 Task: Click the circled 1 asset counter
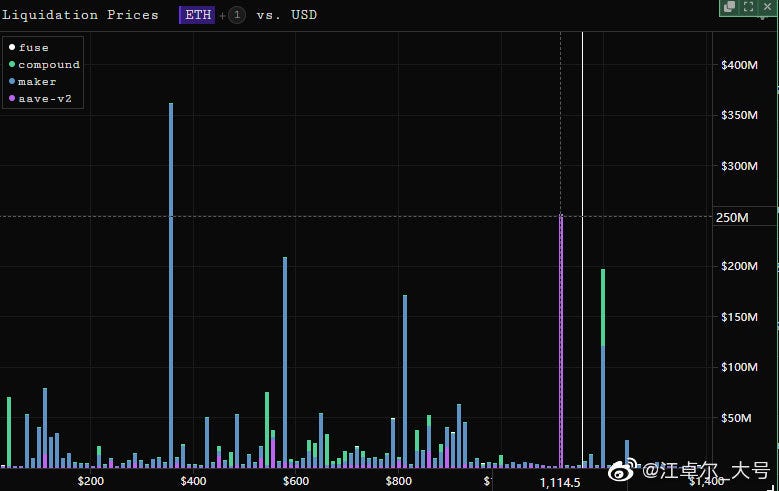pyautogui.click(x=237, y=15)
